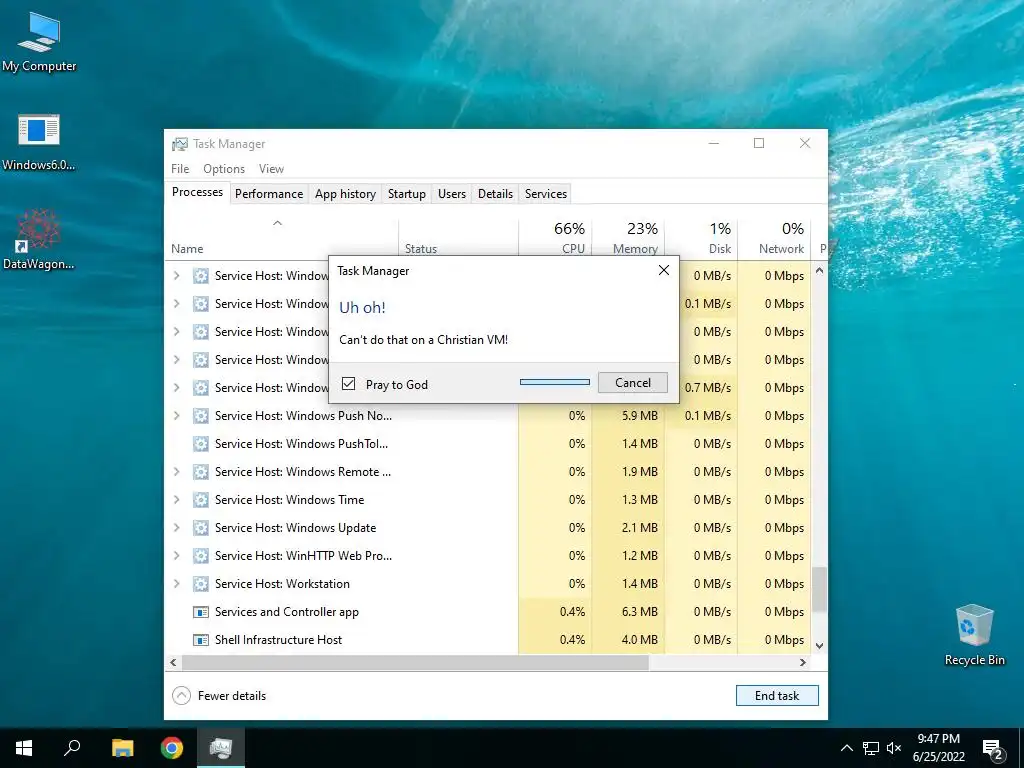The image size is (1024, 768).
Task: Switch to the App history tab
Action: (345, 193)
